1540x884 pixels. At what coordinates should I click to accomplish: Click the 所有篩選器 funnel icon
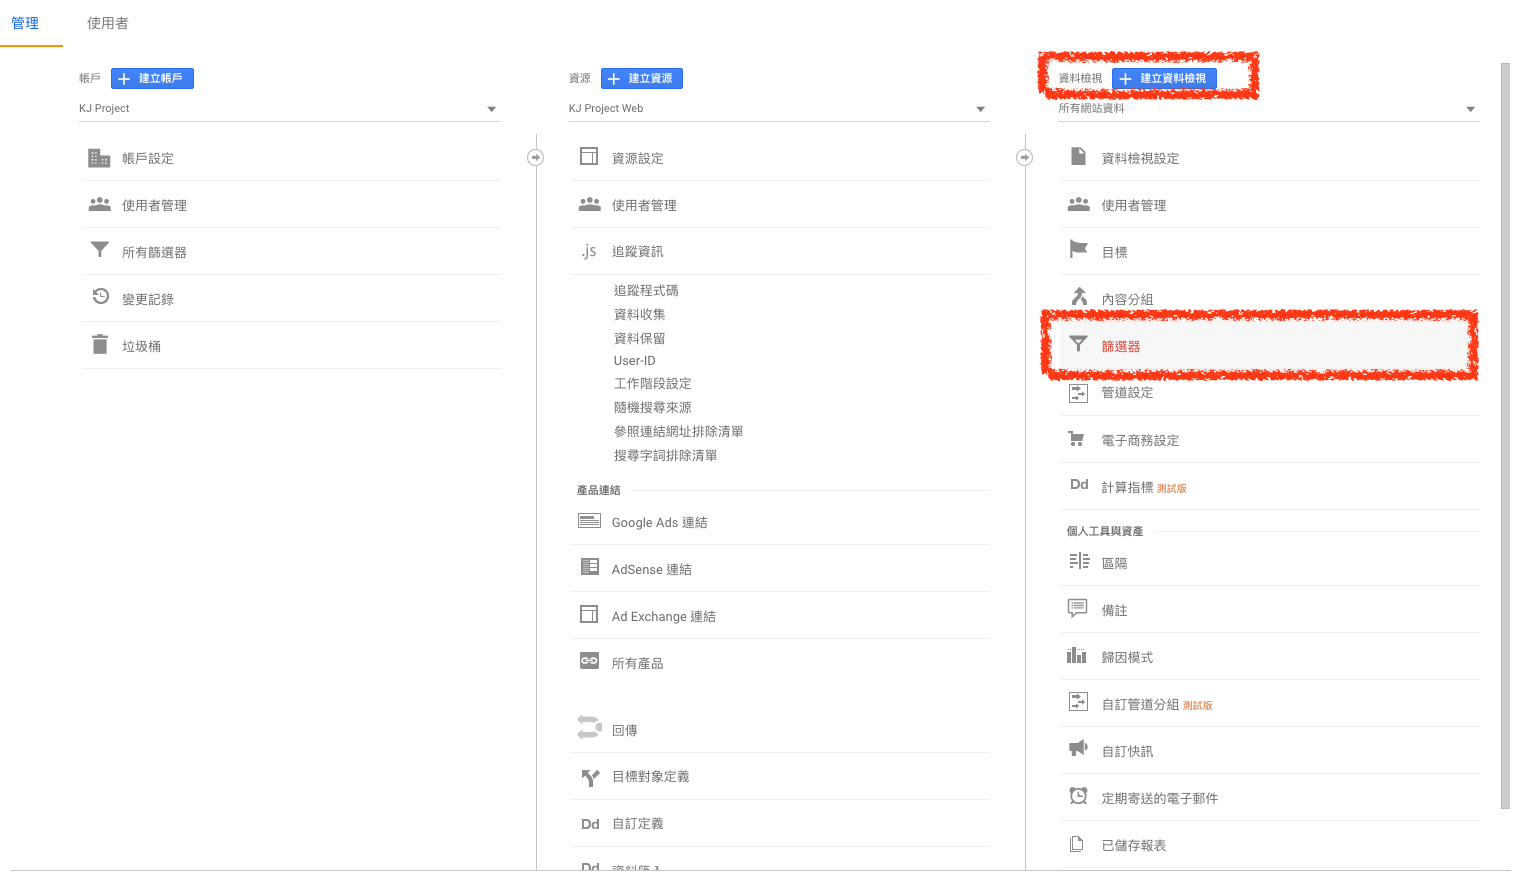point(100,250)
